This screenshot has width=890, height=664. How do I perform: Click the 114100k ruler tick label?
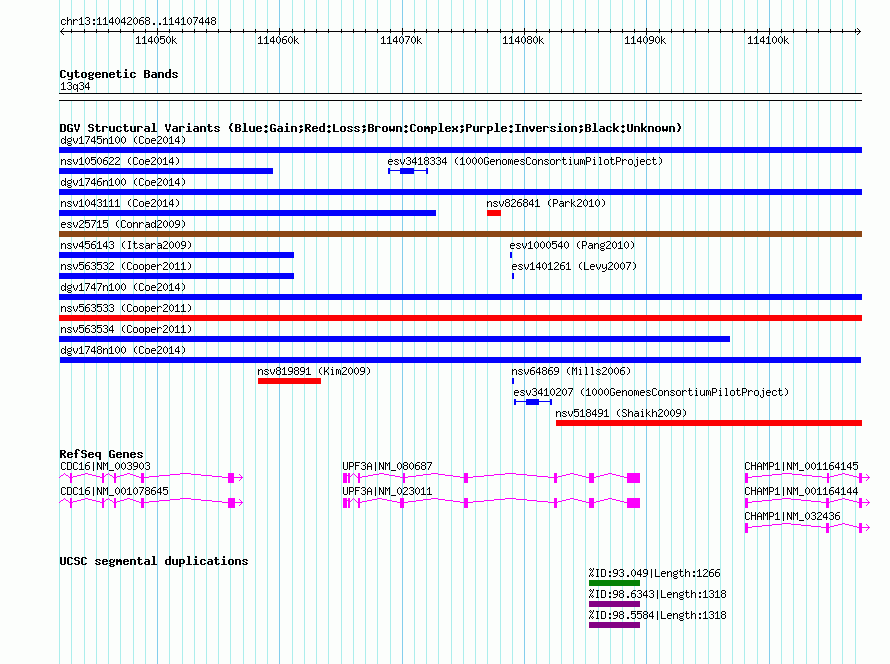pyautogui.click(x=768, y=40)
